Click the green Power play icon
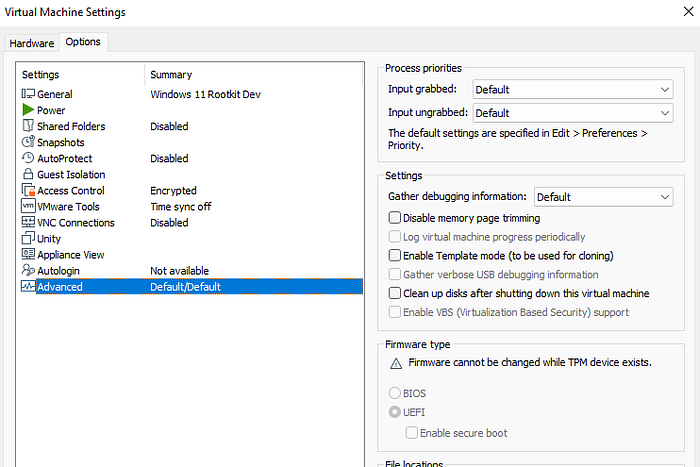The width and height of the screenshot is (700, 467). tap(28, 110)
